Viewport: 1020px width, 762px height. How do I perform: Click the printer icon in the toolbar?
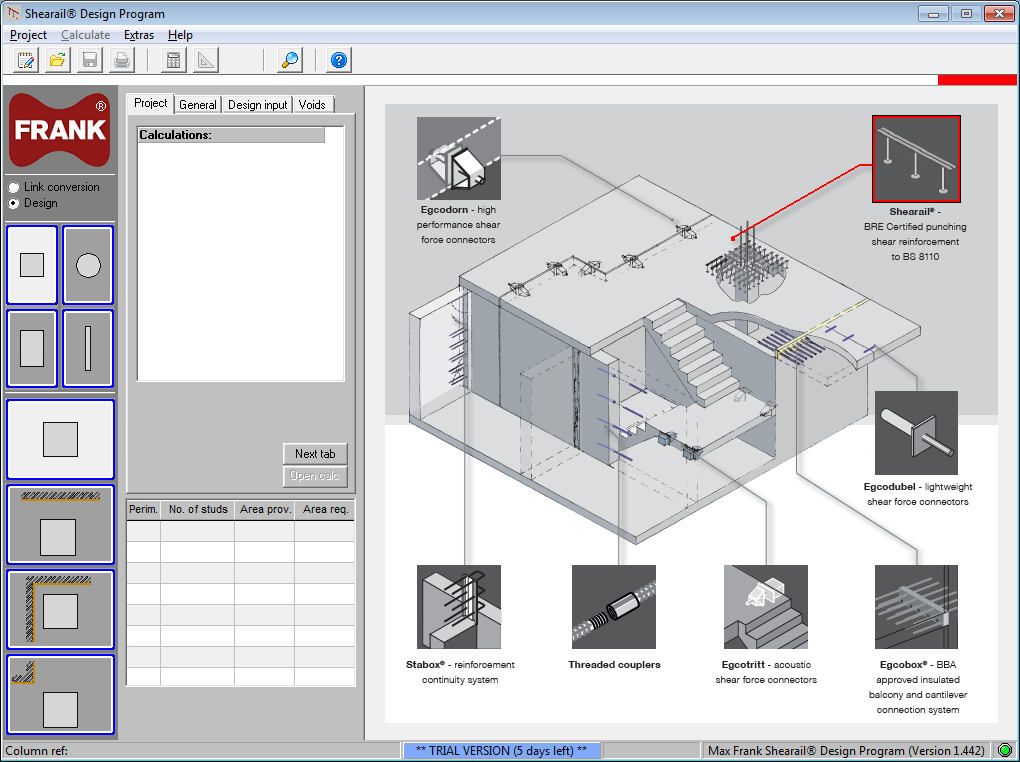point(121,59)
